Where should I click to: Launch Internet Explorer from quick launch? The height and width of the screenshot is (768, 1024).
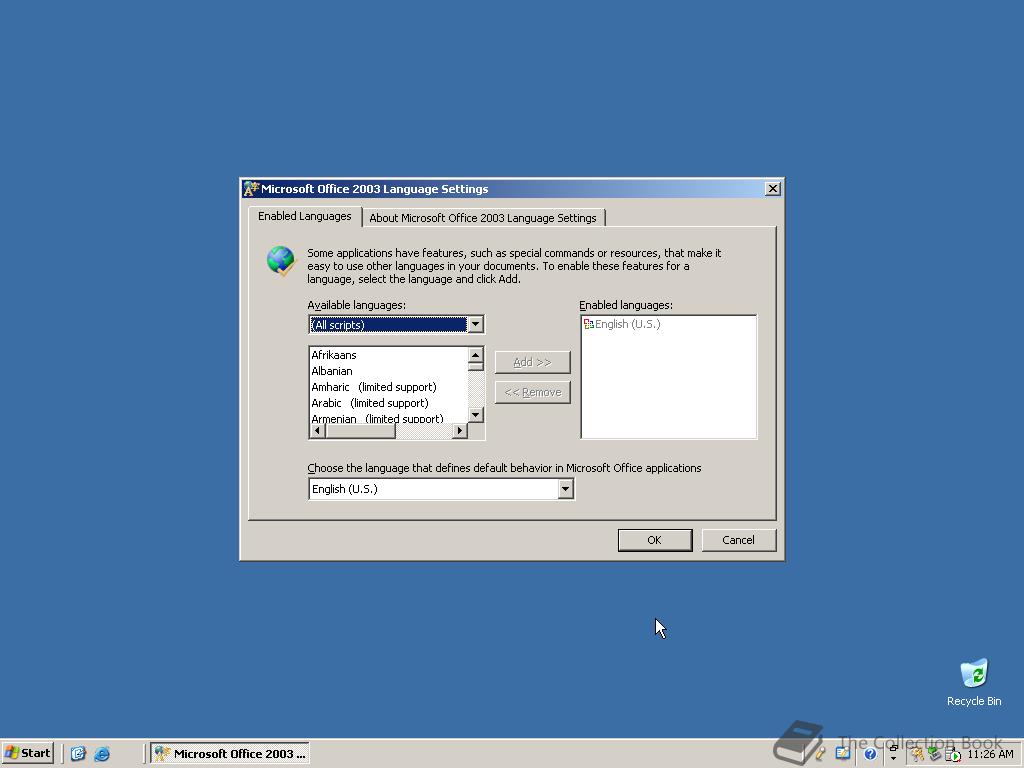tap(102, 754)
